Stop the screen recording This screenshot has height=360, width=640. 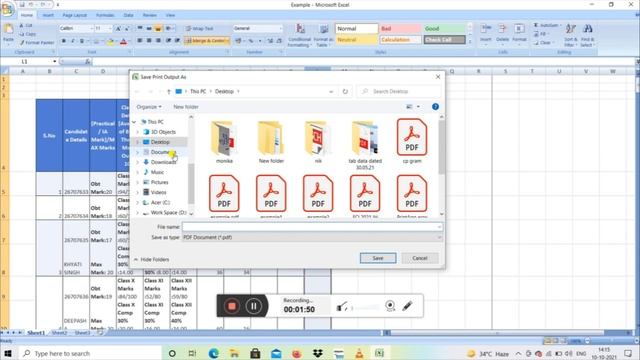coord(232,306)
